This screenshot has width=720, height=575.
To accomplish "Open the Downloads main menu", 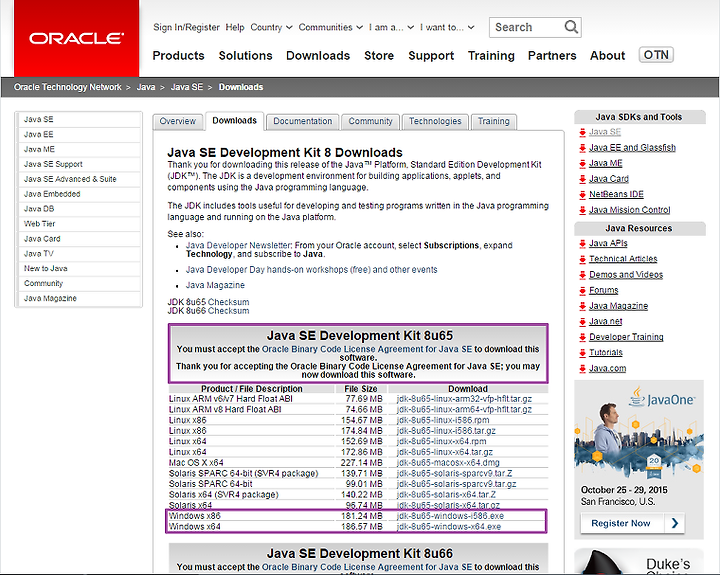I will pos(318,56).
